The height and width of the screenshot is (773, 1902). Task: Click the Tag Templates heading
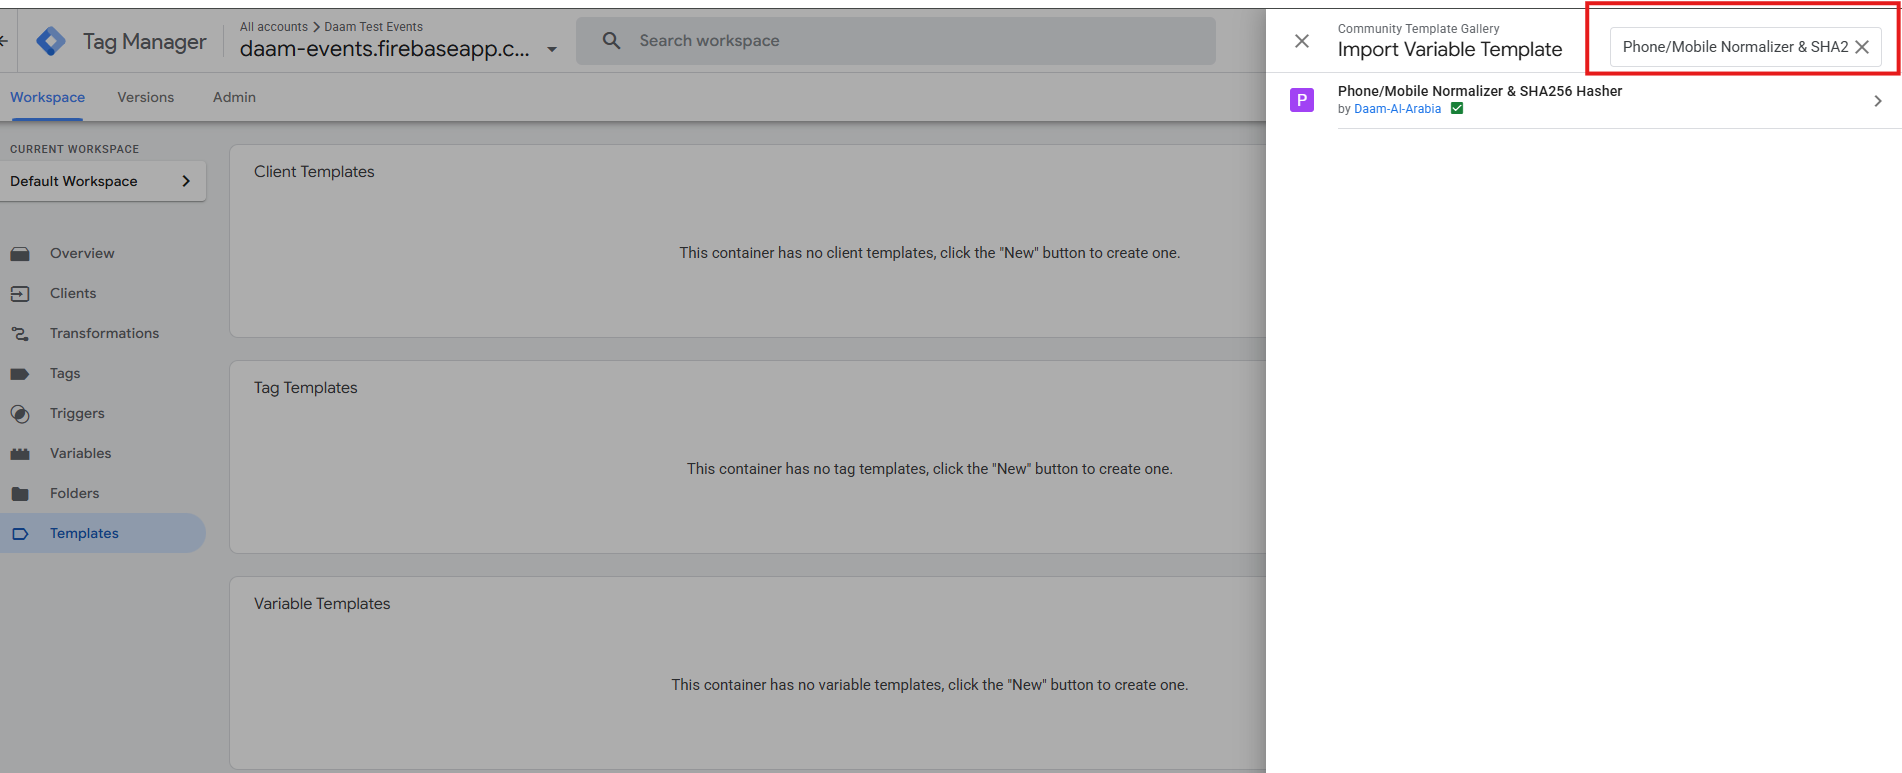[x=305, y=388]
